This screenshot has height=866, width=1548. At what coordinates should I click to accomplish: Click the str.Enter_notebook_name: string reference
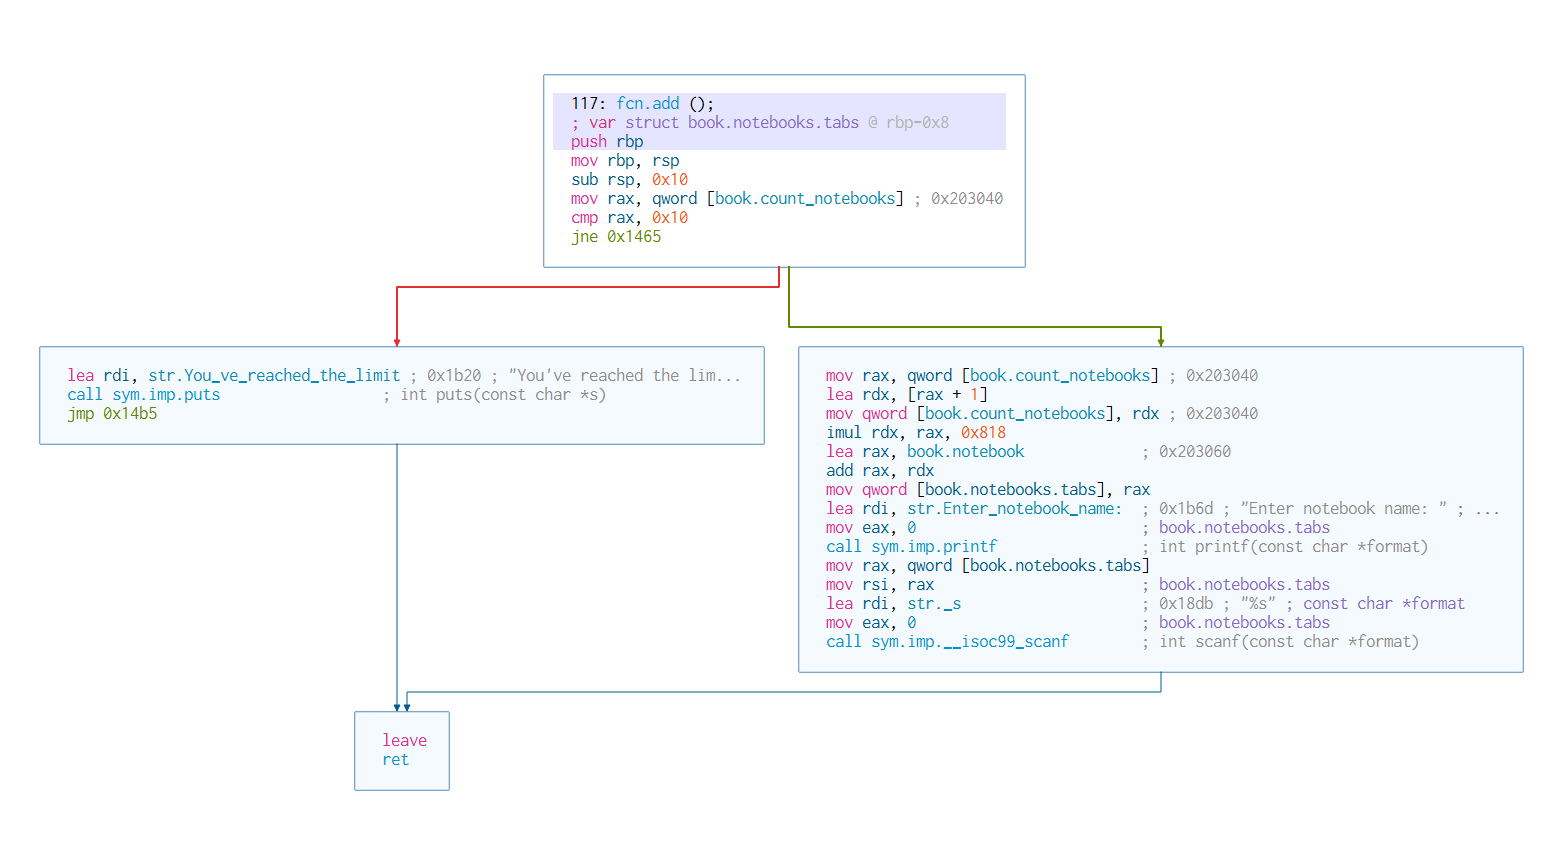pos(1014,509)
